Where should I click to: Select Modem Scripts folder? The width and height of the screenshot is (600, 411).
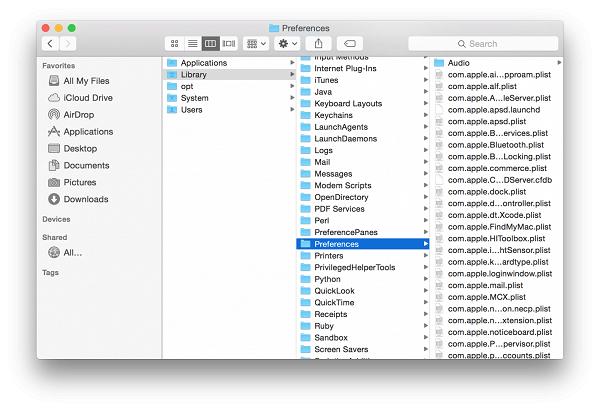click(363, 185)
